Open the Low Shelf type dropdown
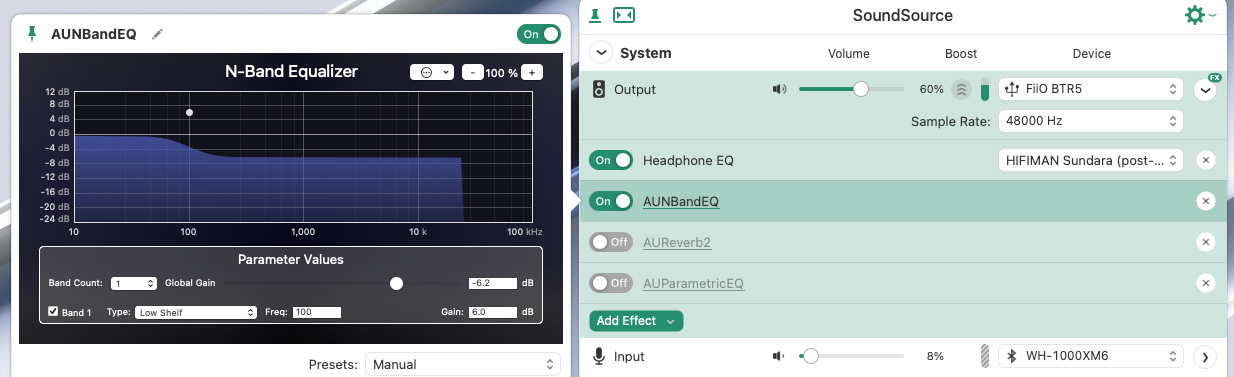 tap(196, 312)
